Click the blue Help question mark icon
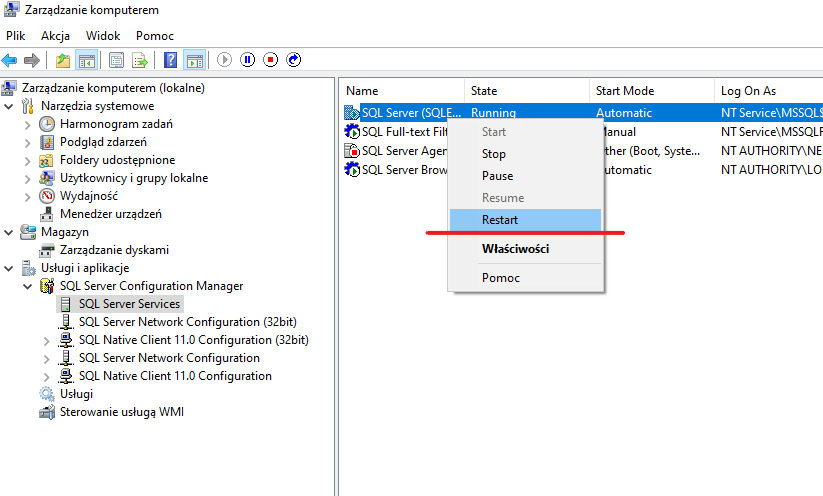 pyautogui.click(x=170, y=60)
